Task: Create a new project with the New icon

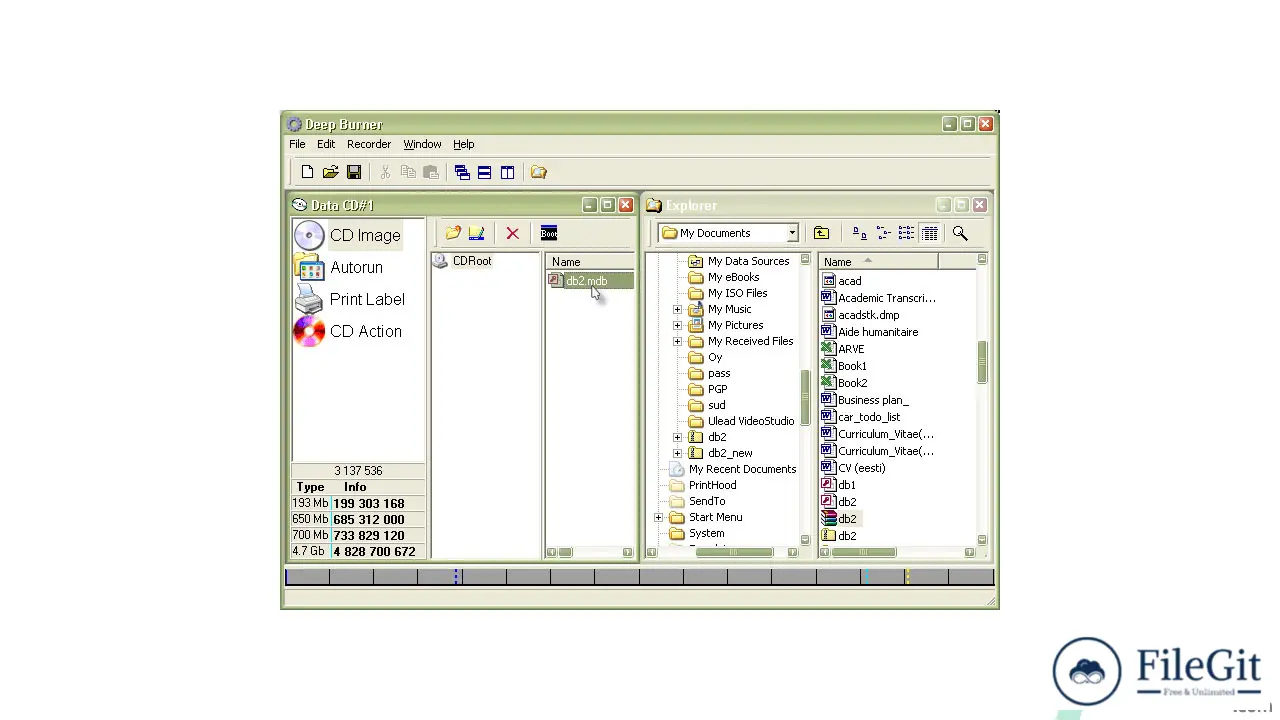Action: [x=307, y=172]
